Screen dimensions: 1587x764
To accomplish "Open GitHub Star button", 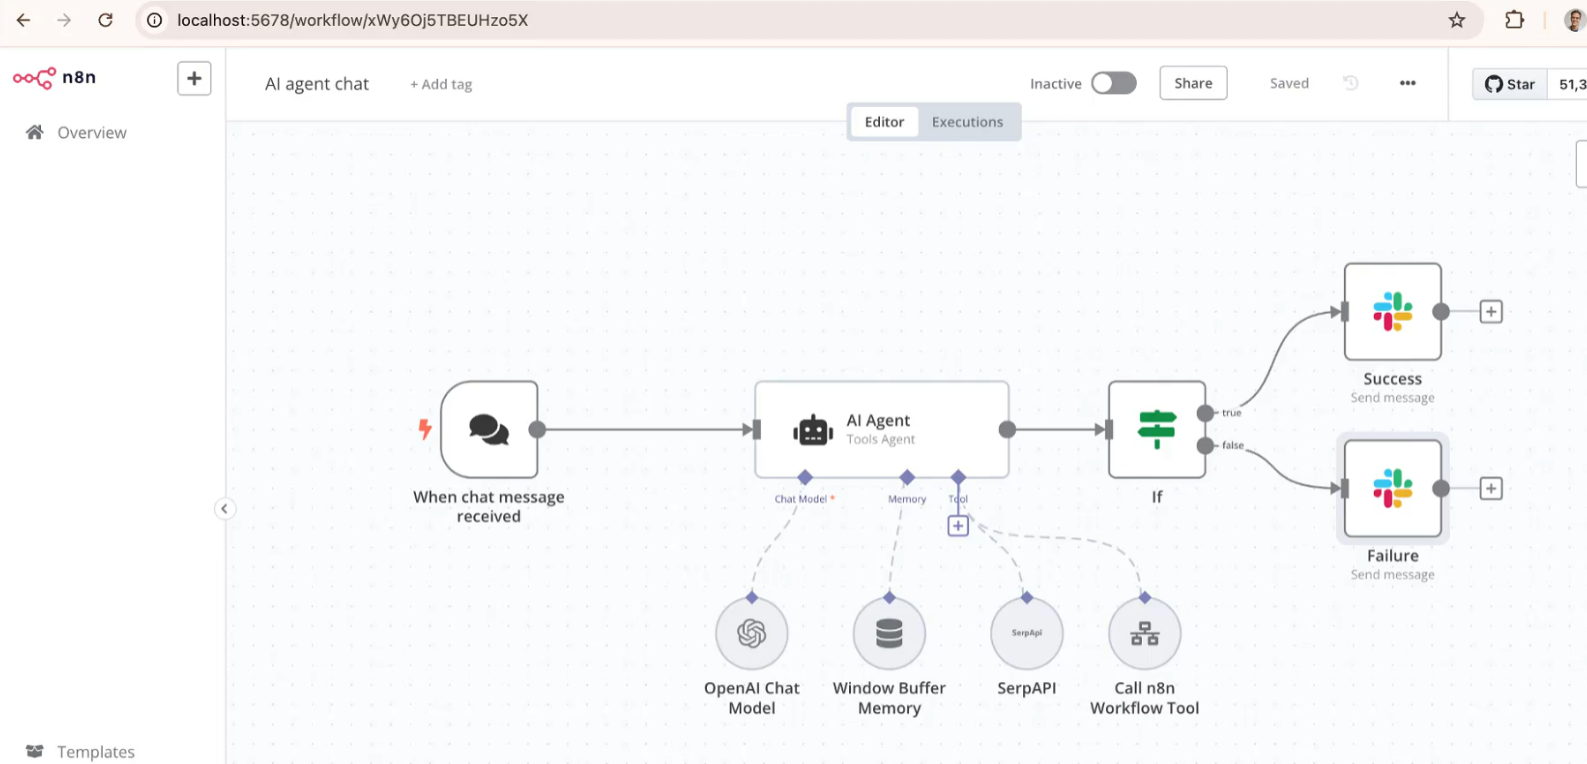I will 1510,84.
